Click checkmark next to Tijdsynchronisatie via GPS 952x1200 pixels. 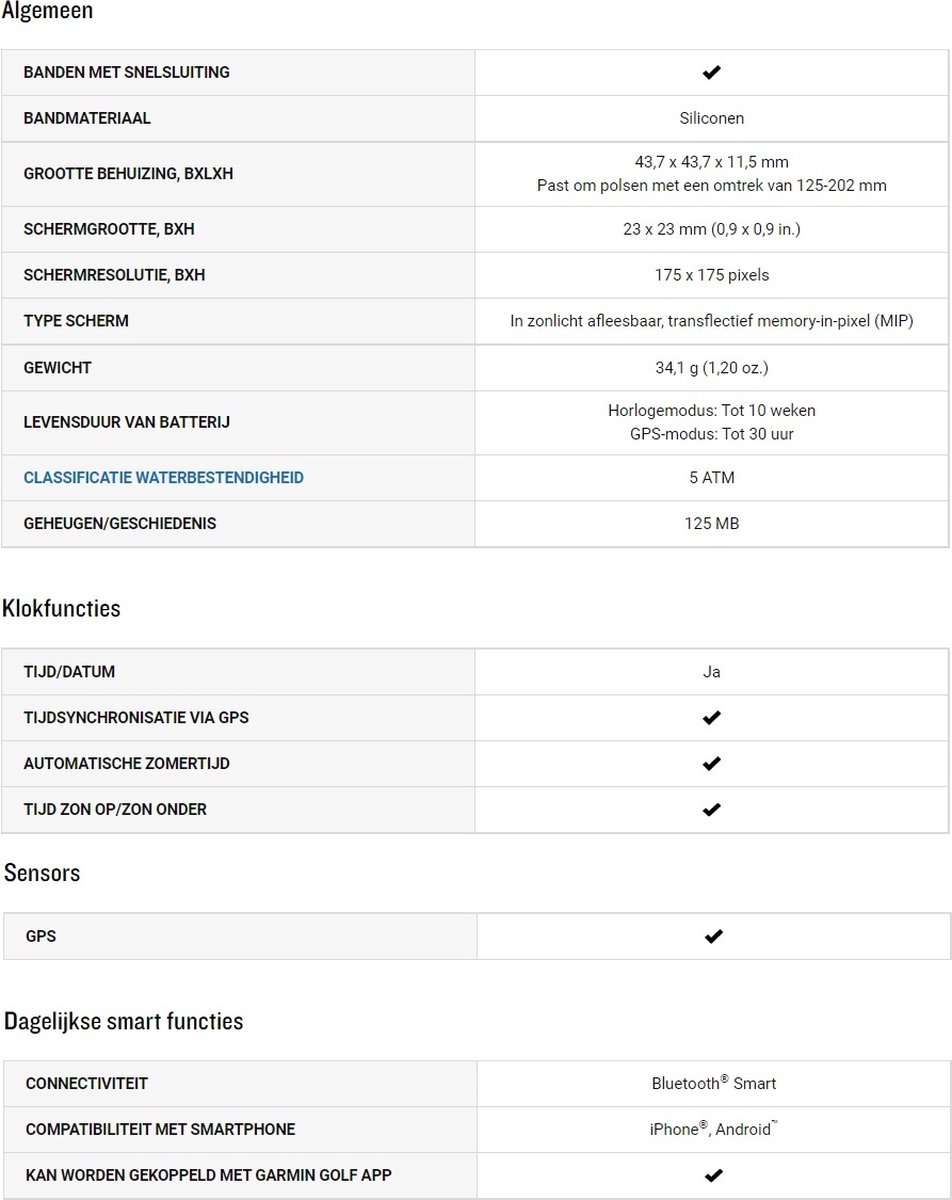click(712, 718)
